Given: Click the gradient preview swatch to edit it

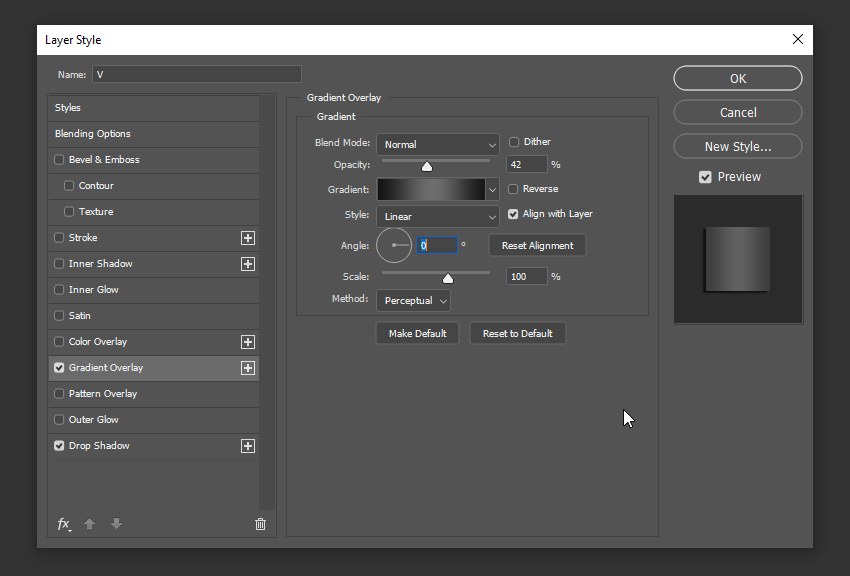Looking at the screenshot, I should click(x=432, y=188).
